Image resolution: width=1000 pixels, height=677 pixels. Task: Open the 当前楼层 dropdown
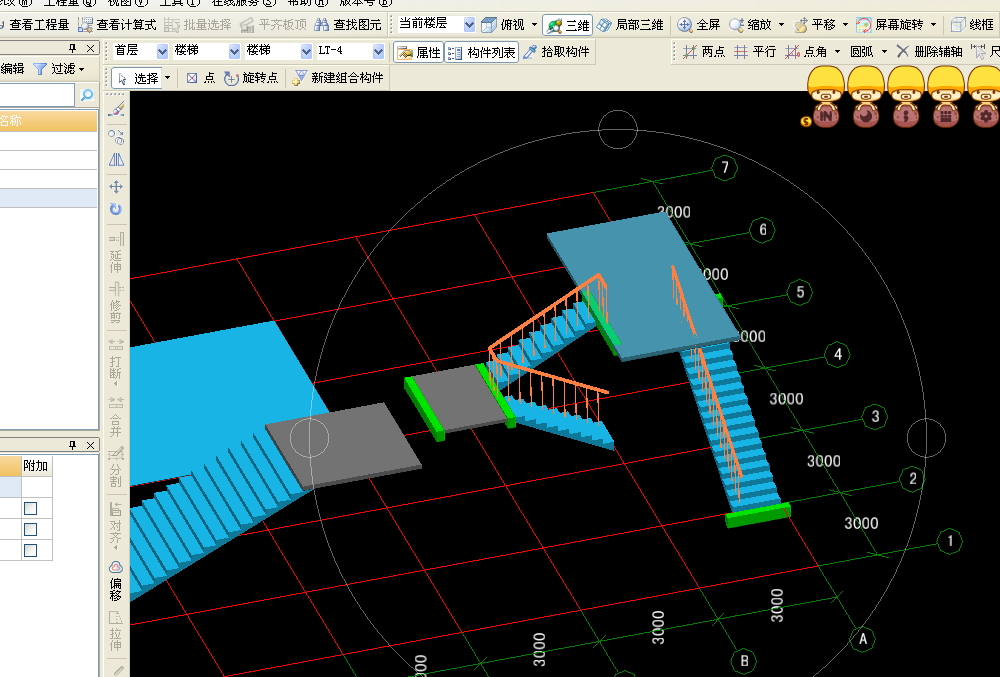tap(468, 24)
